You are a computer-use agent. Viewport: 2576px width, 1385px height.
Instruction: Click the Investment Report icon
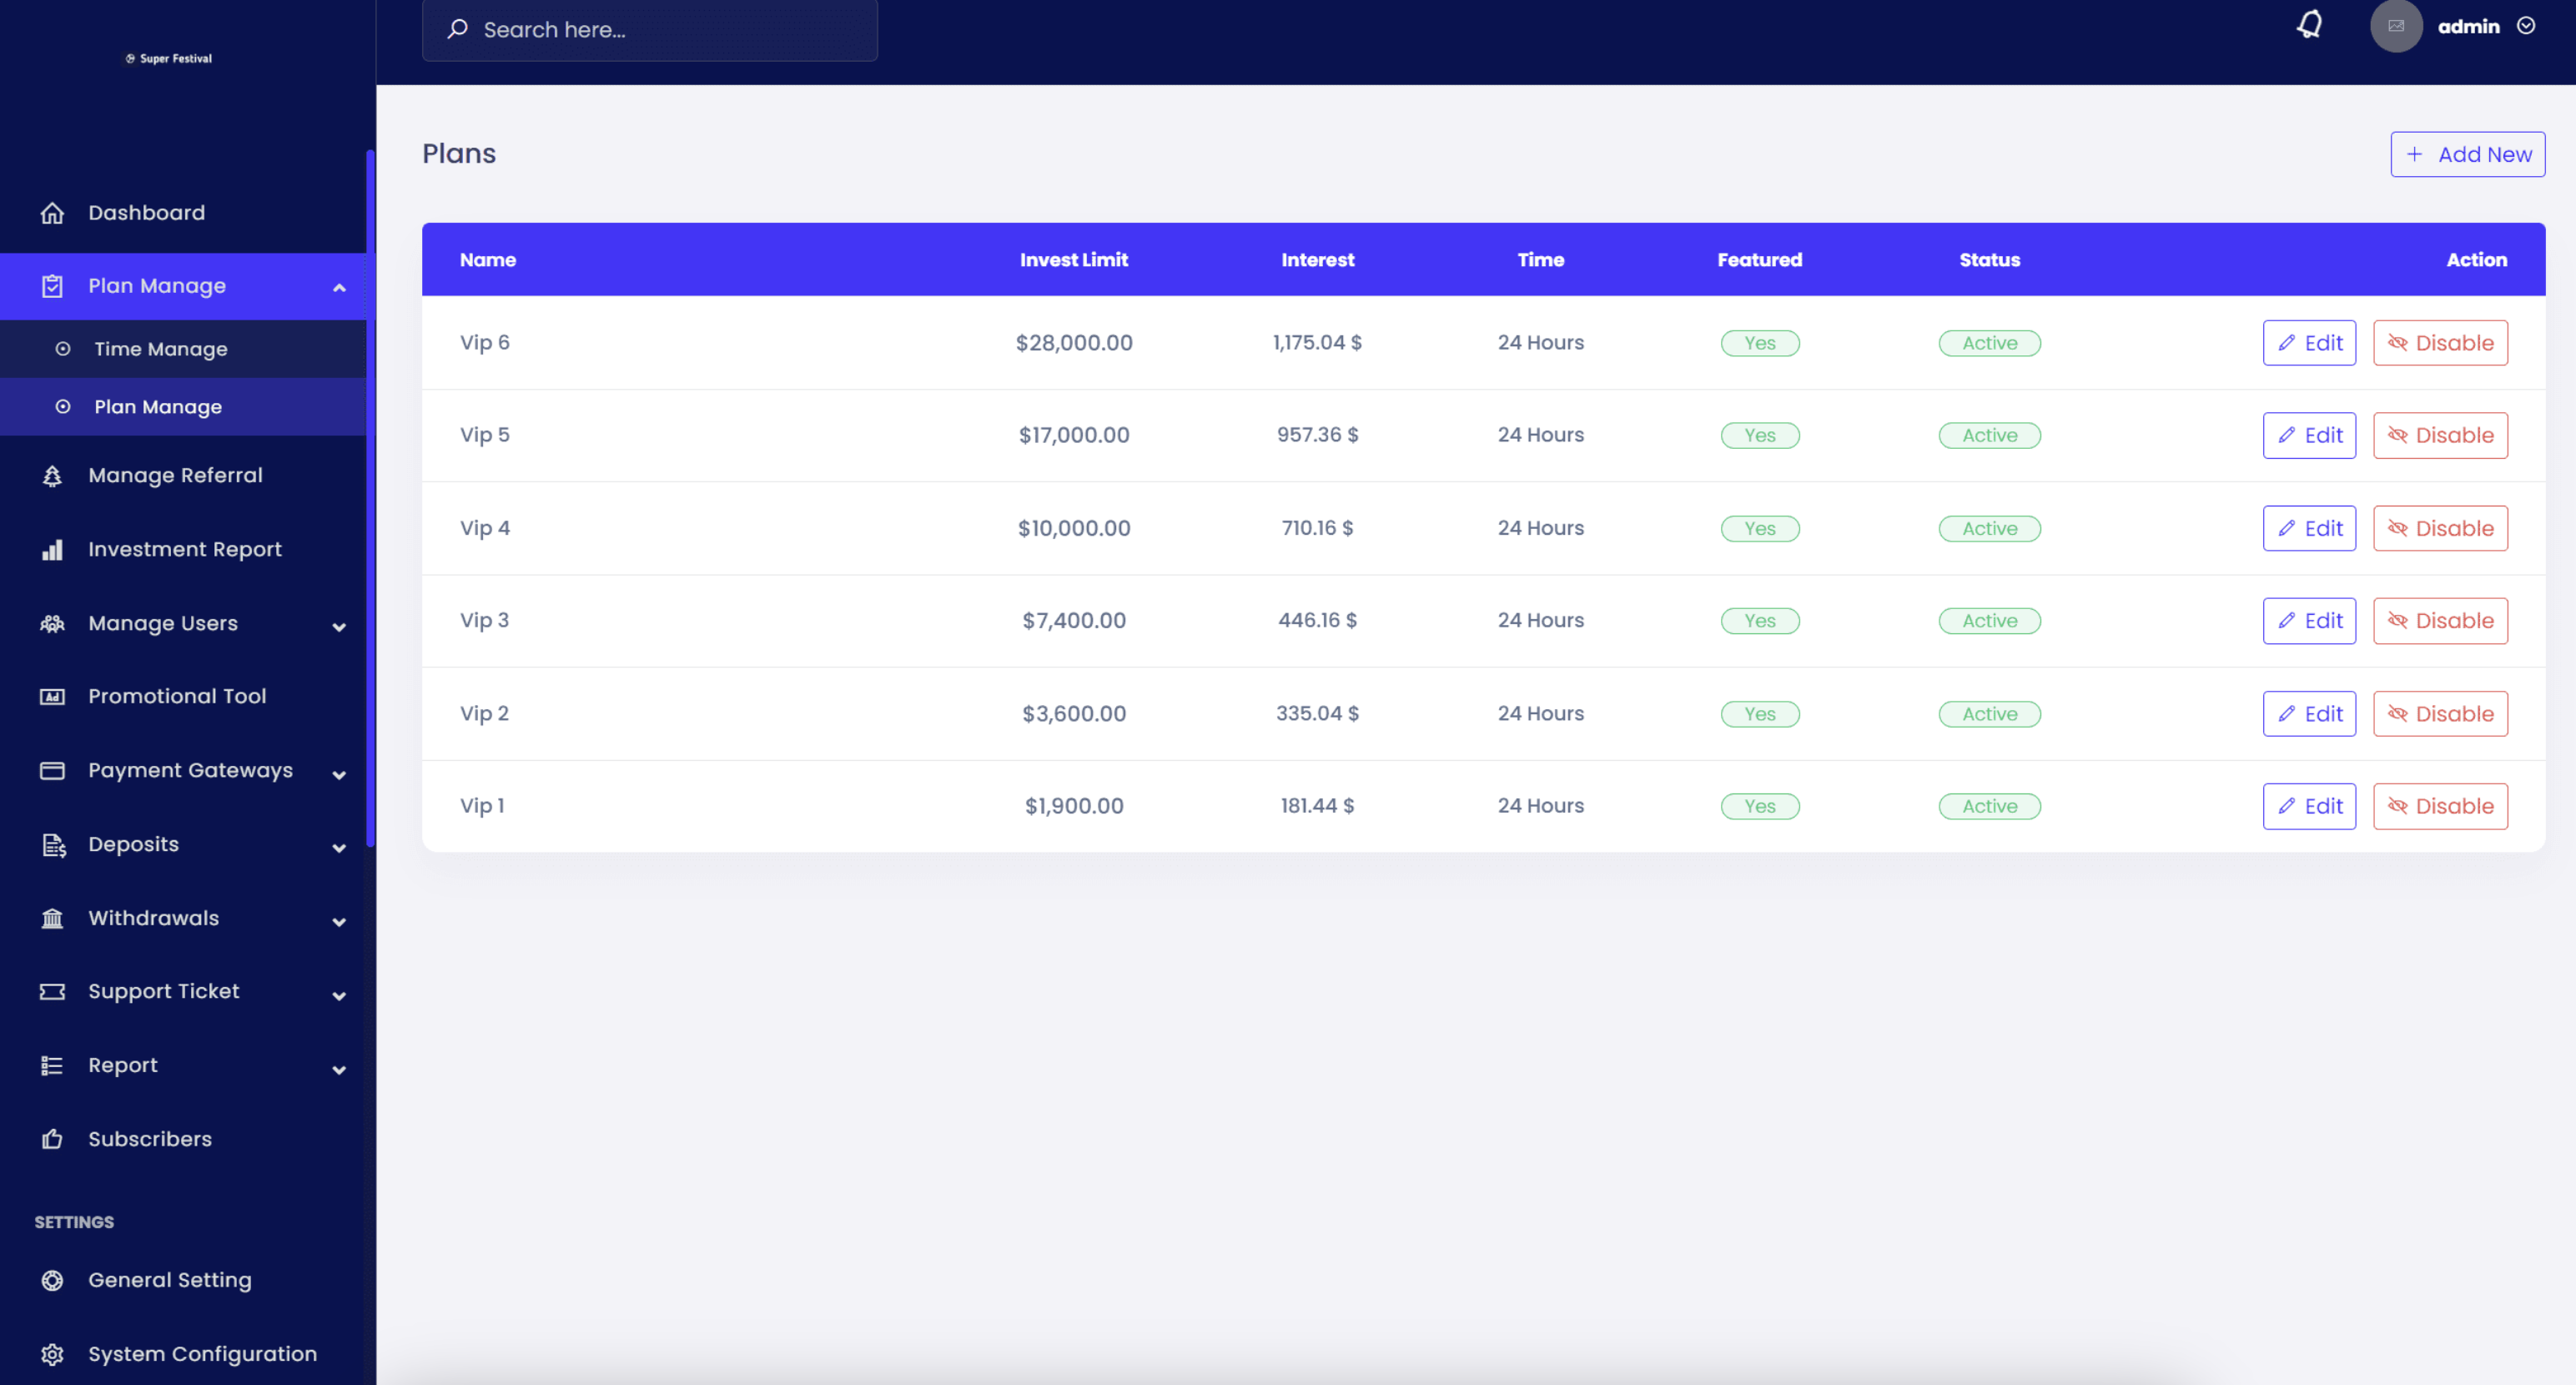coord(49,549)
